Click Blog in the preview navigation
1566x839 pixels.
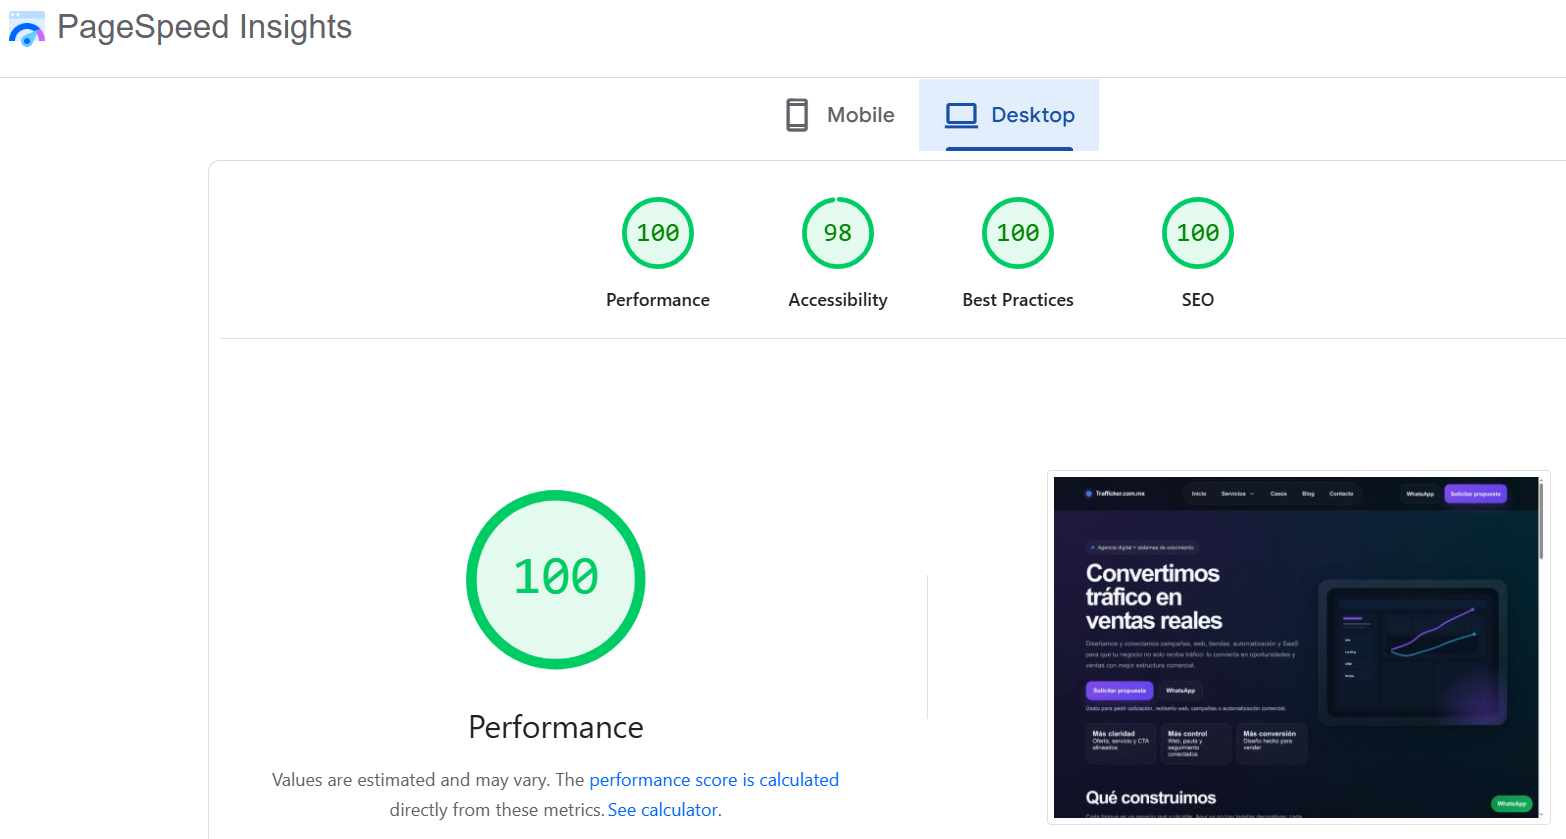coord(1308,494)
